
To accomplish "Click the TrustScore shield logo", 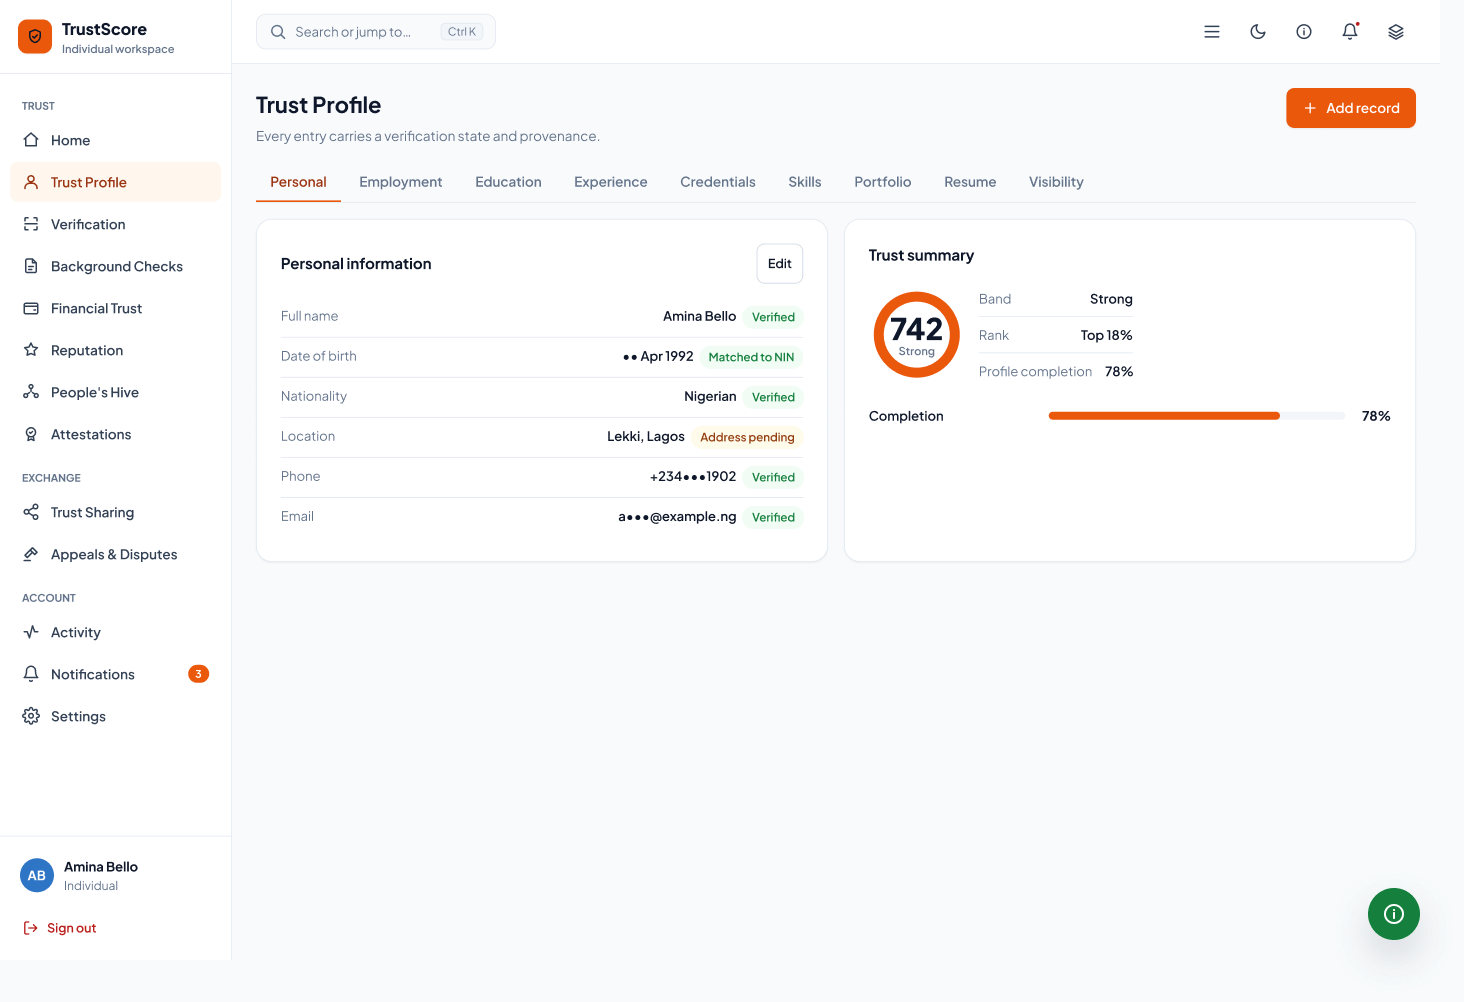I will point(35,37).
